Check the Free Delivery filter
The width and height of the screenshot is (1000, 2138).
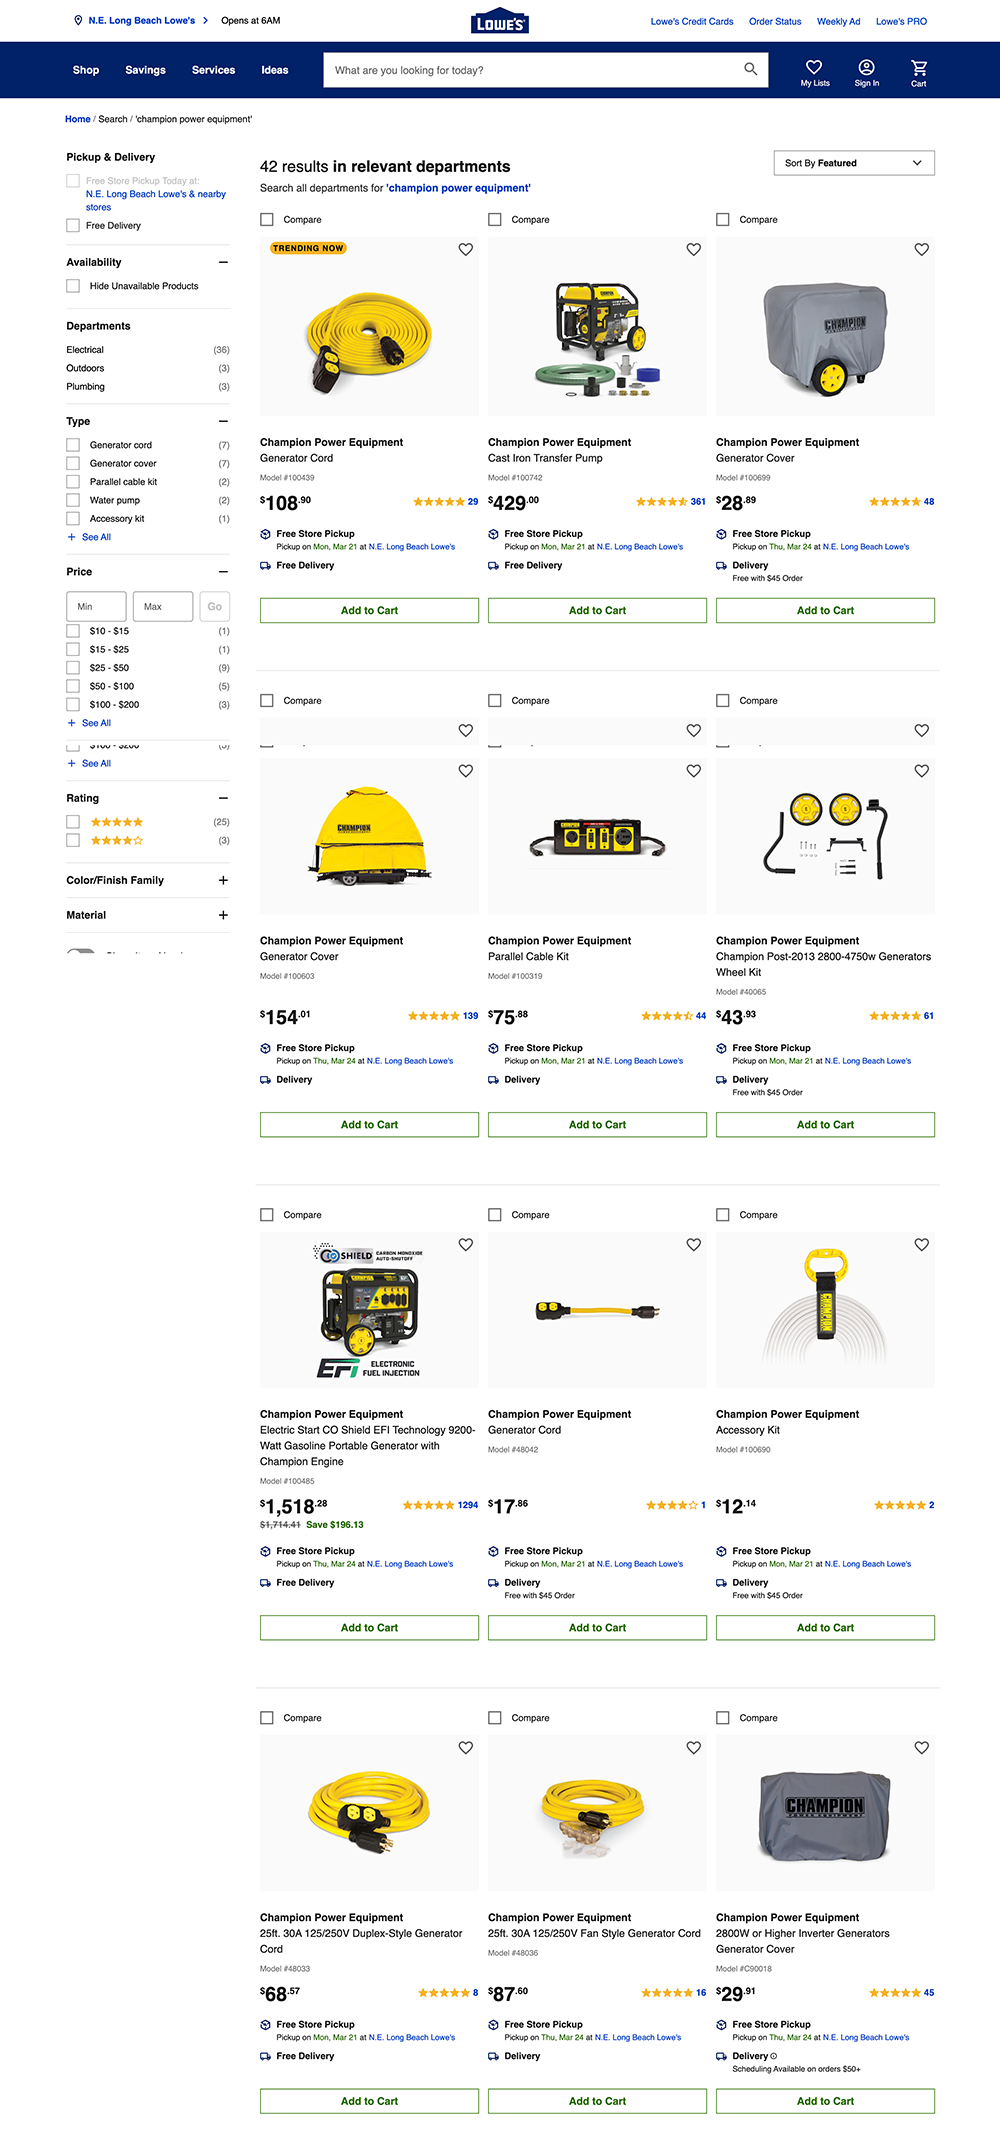tap(73, 226)
